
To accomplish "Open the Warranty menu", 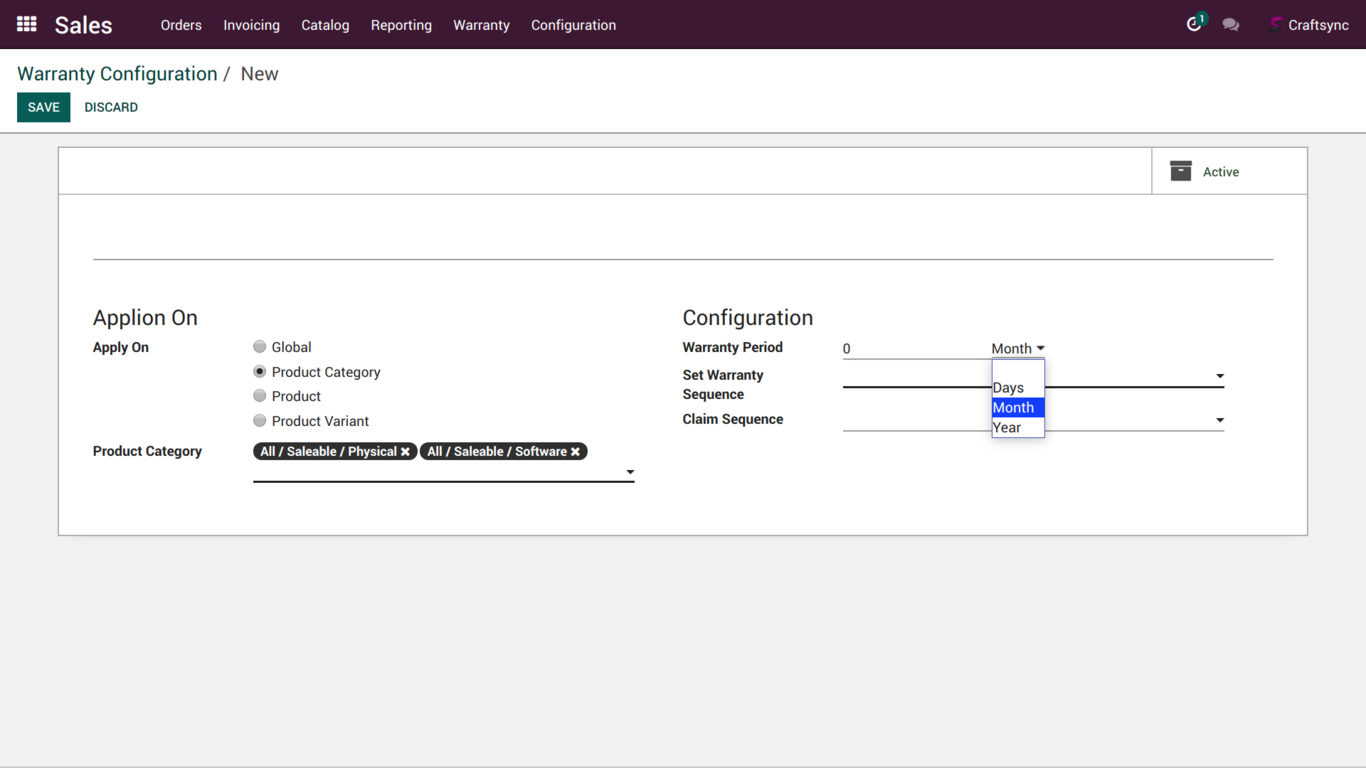I will click(481, 25).
